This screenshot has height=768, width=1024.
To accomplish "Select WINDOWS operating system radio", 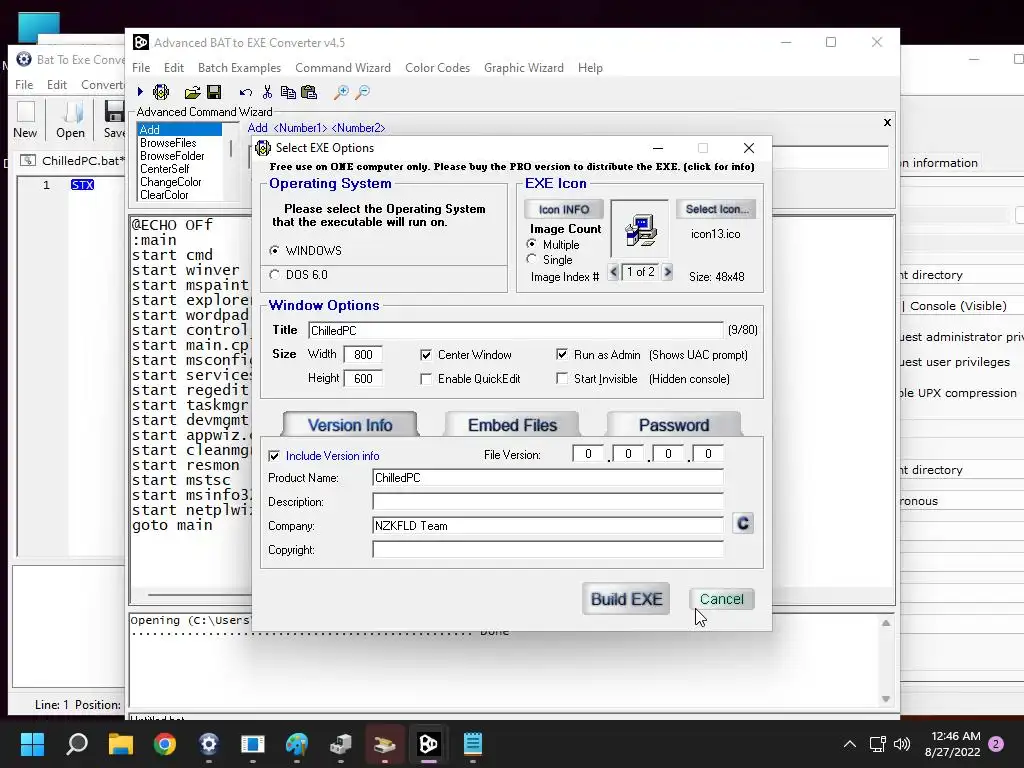I will point(274,251).
